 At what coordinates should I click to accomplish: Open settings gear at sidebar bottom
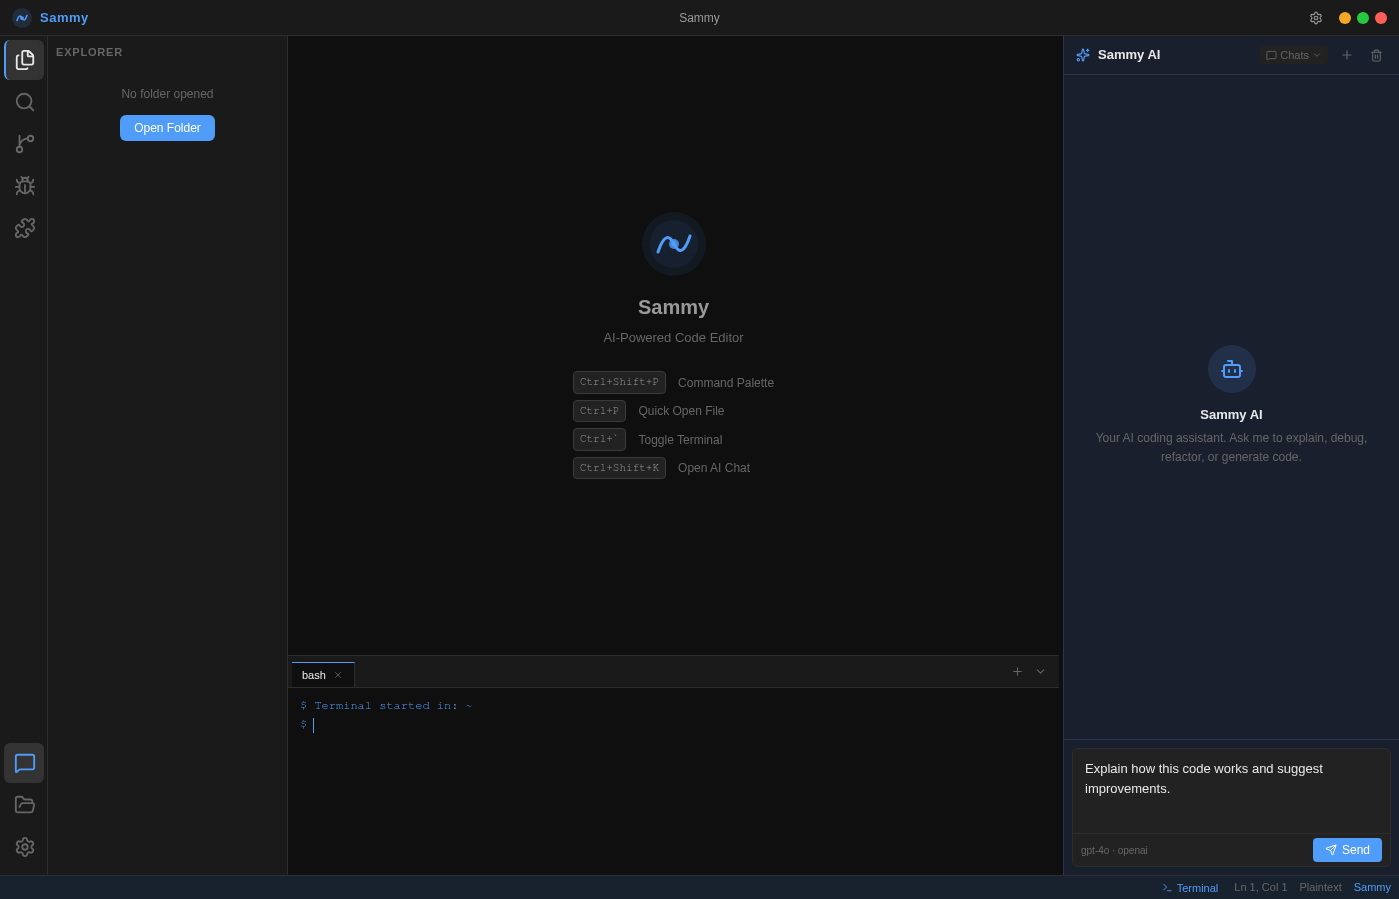[x=25, y=847]
